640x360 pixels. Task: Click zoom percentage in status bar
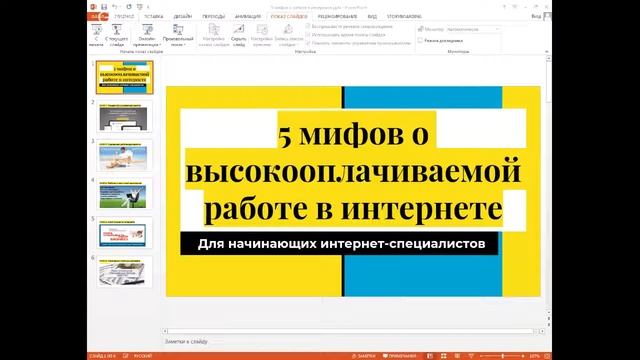pyautogui.click(x=534, y=356)
